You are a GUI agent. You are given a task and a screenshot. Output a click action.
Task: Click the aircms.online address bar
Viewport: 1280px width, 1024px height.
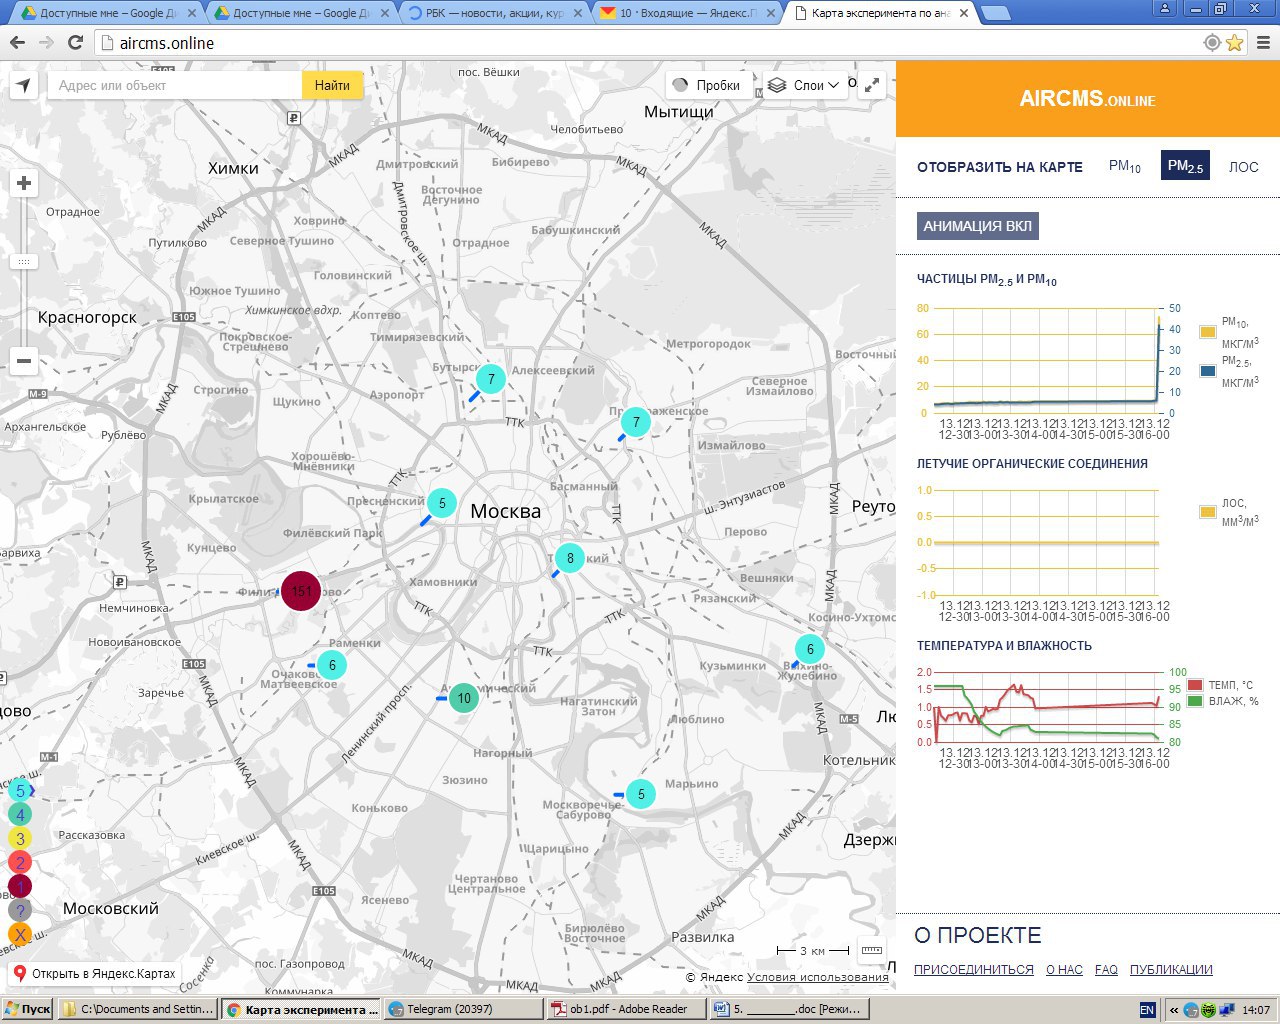pyautogui.click(x=650, y=43)
